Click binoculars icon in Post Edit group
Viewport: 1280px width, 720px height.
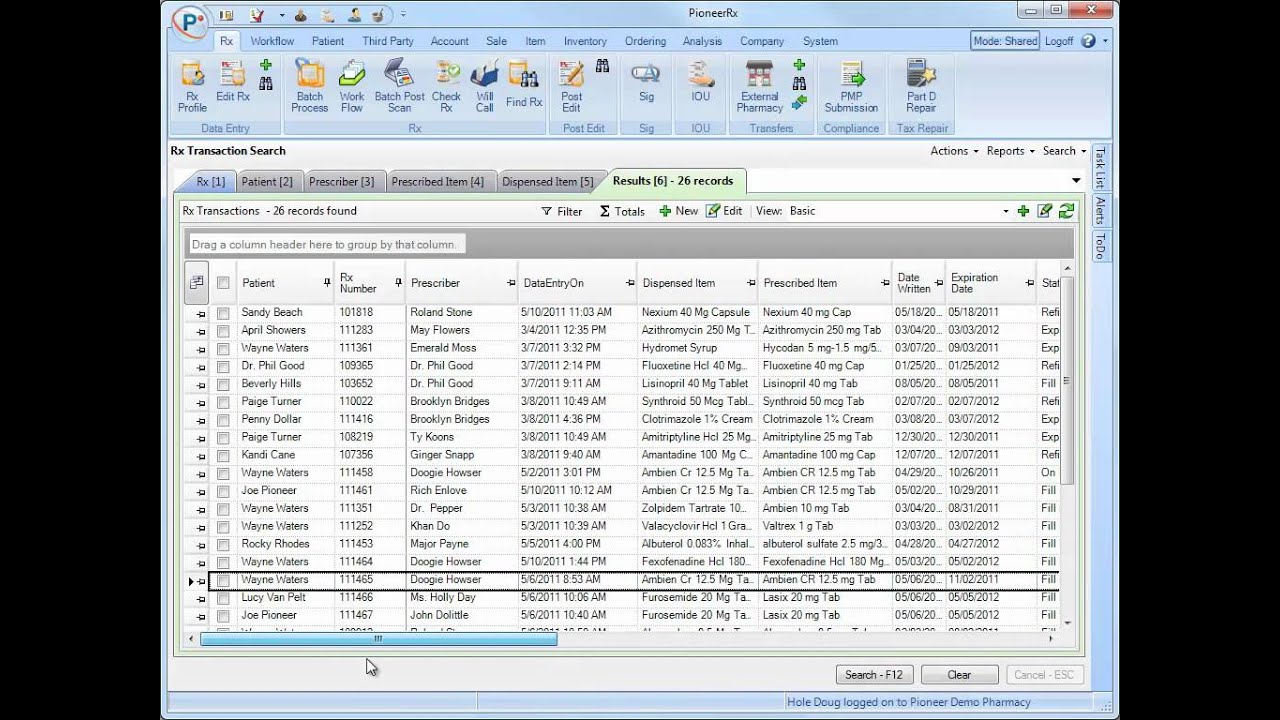[x=603, y=66]
